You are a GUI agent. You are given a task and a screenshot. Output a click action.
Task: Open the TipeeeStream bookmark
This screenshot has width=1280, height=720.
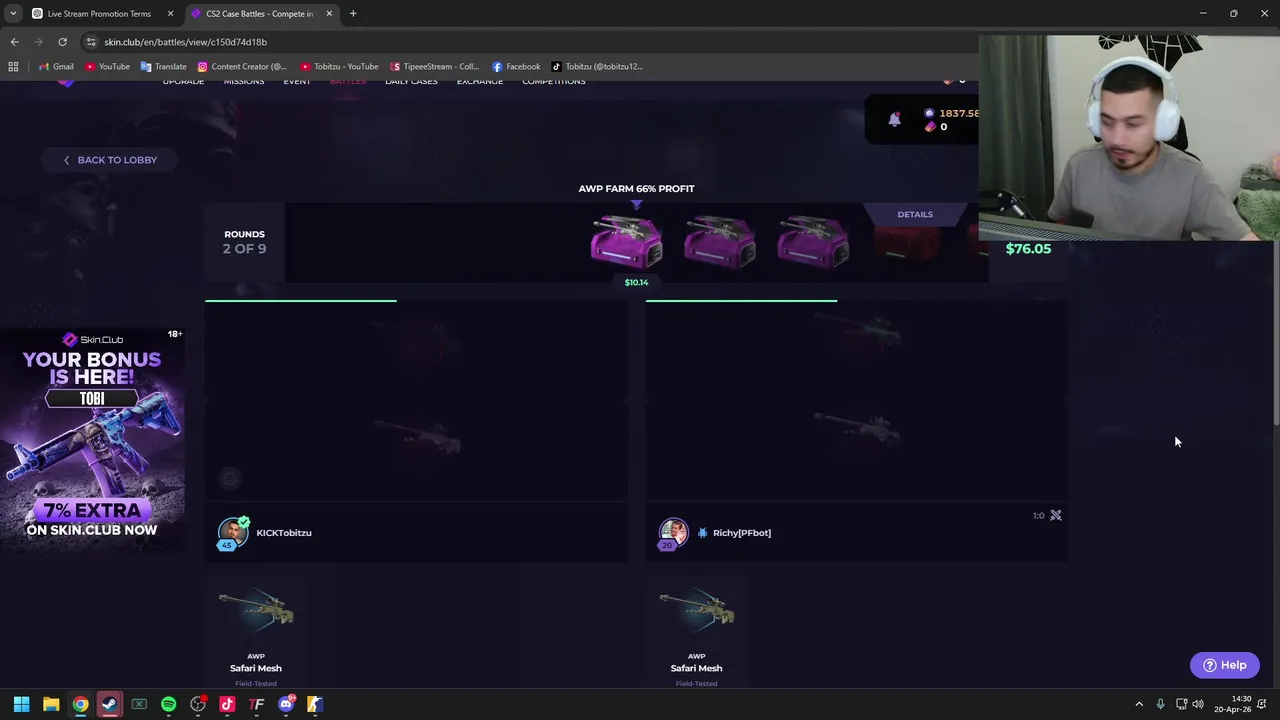pyautogui.click(x=435, y=66)
